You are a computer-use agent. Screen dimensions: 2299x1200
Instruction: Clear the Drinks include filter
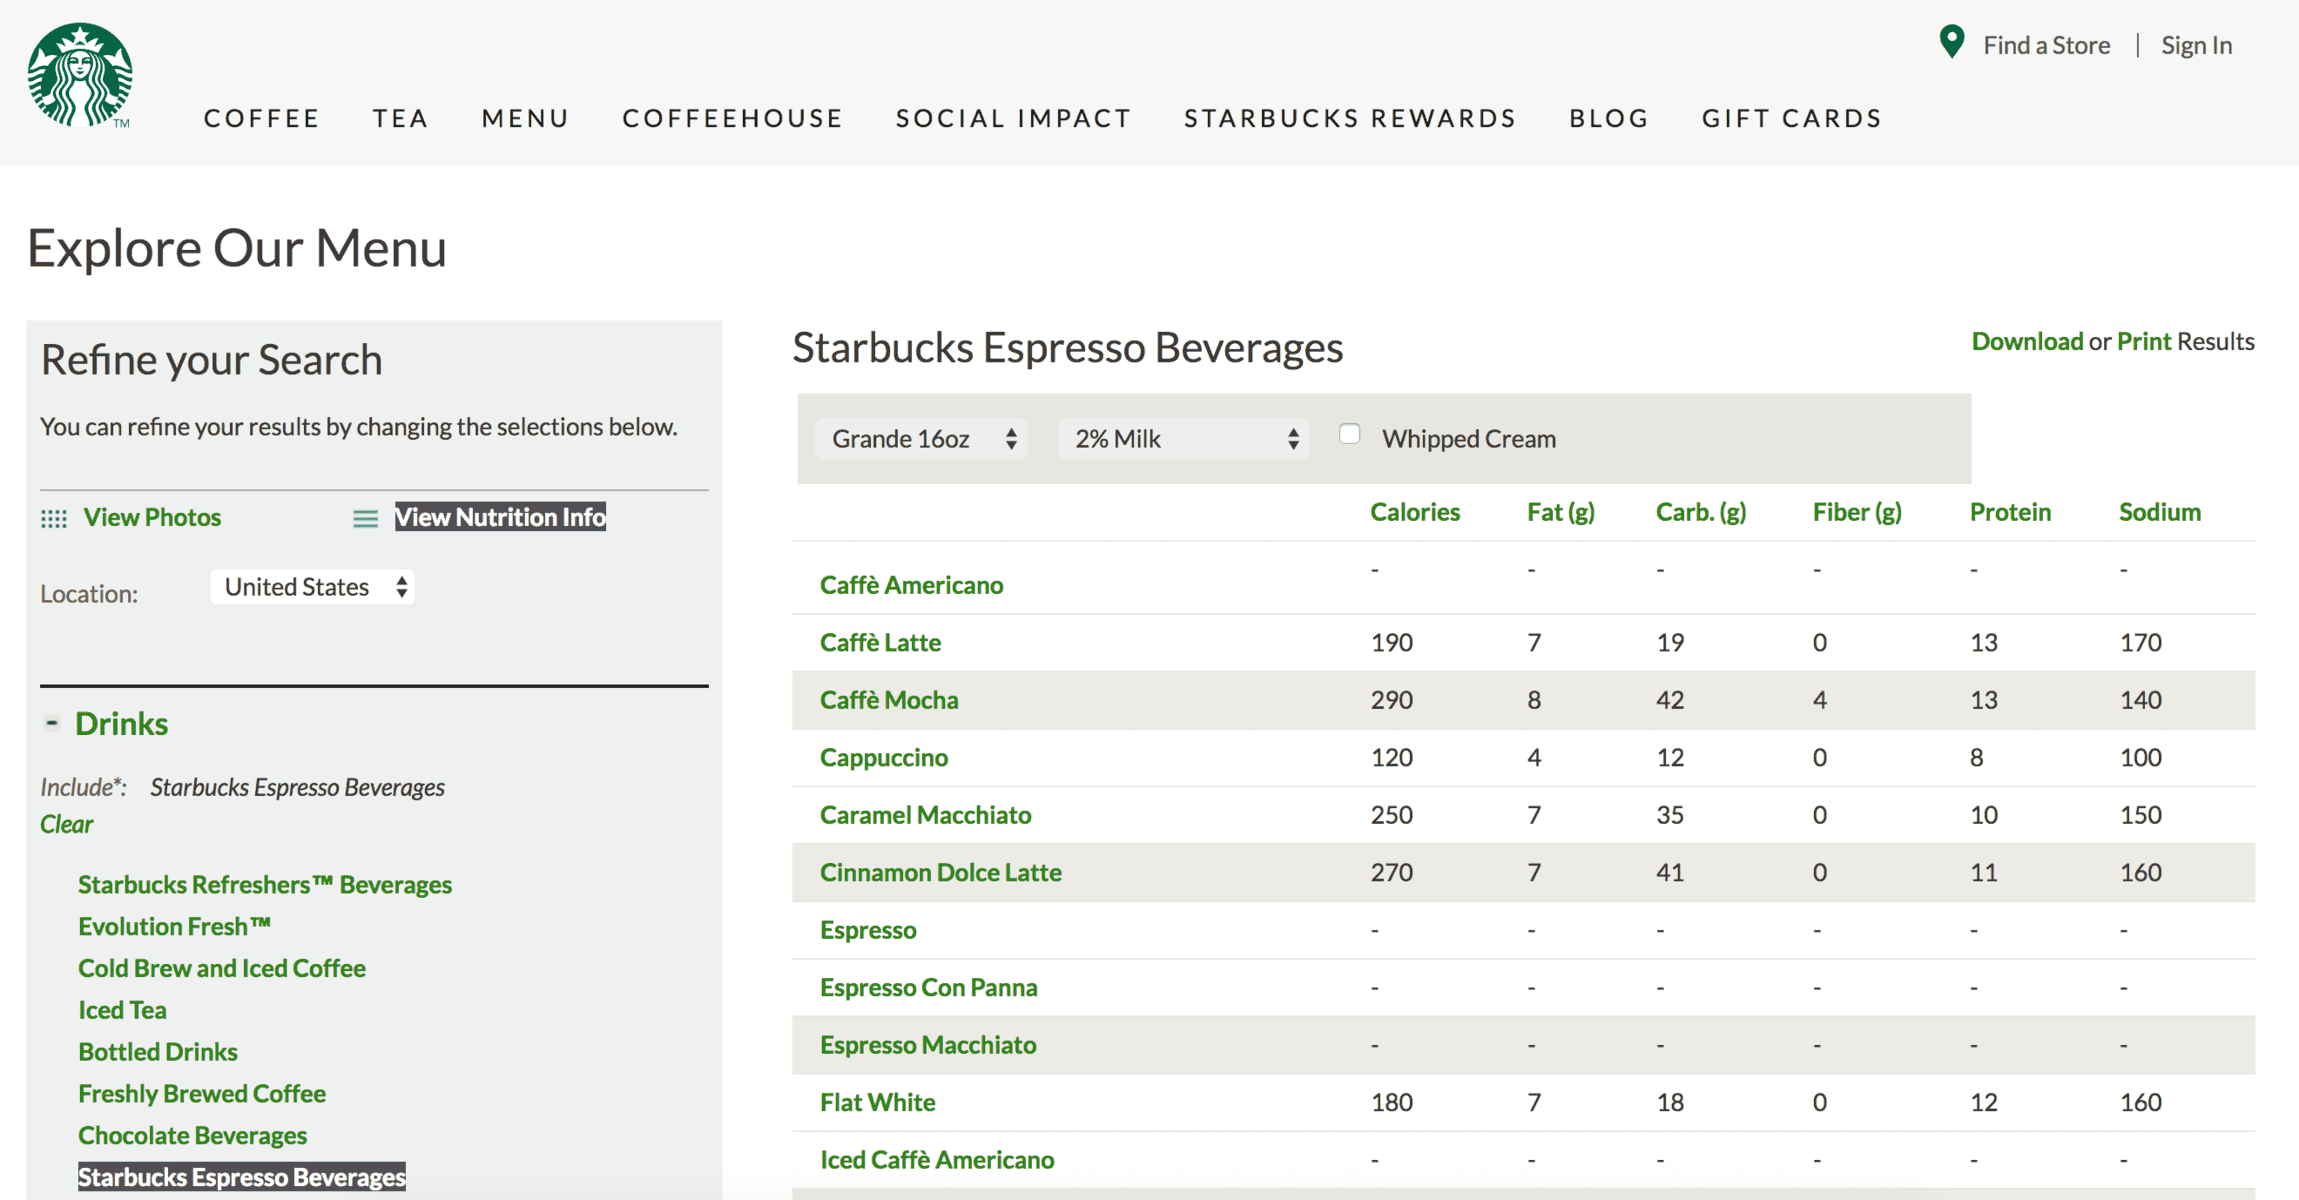click(66, 824)
